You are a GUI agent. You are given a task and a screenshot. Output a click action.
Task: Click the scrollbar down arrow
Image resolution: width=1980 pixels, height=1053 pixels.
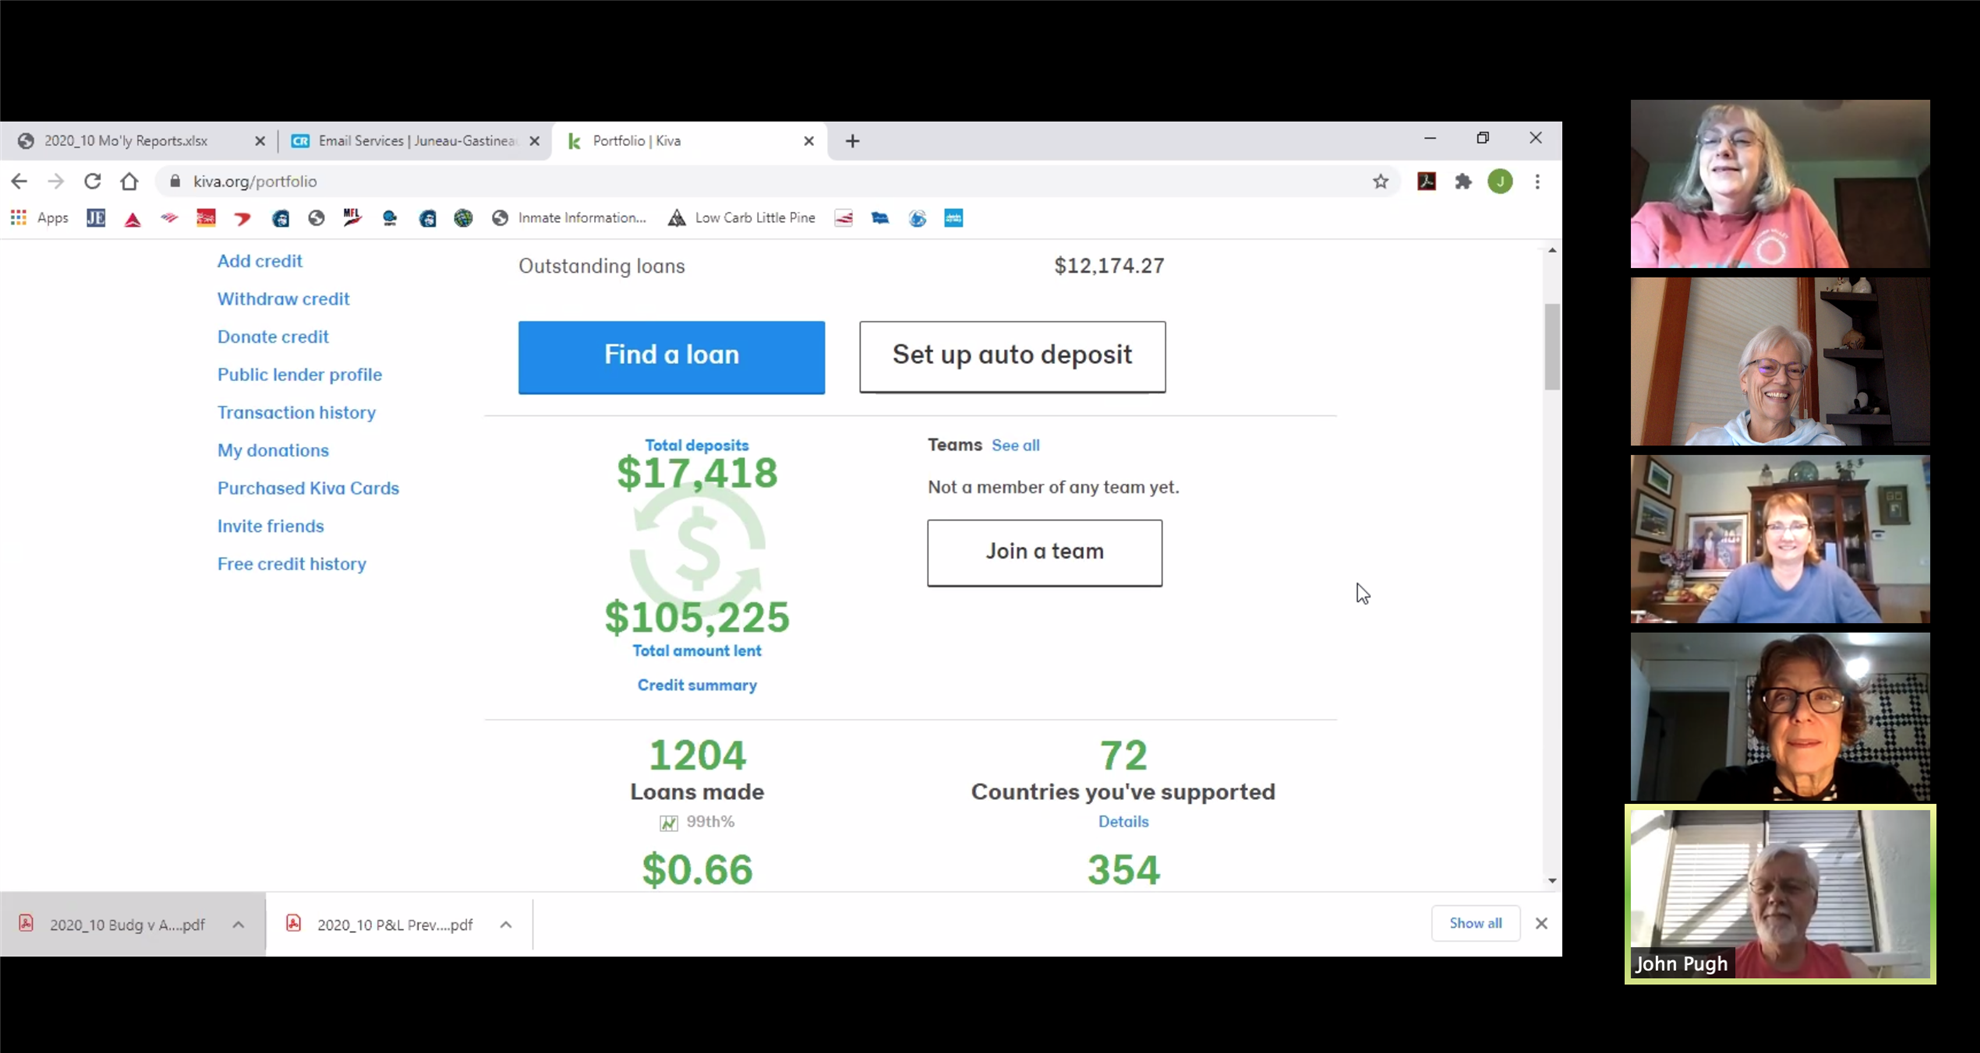point(1552,881)
